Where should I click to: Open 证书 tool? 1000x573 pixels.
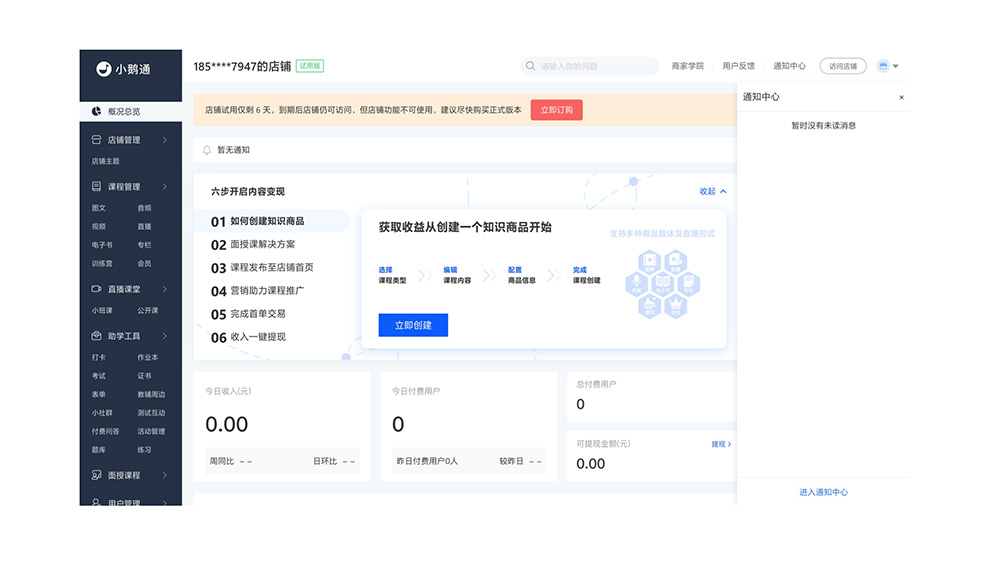coord(144,376)
